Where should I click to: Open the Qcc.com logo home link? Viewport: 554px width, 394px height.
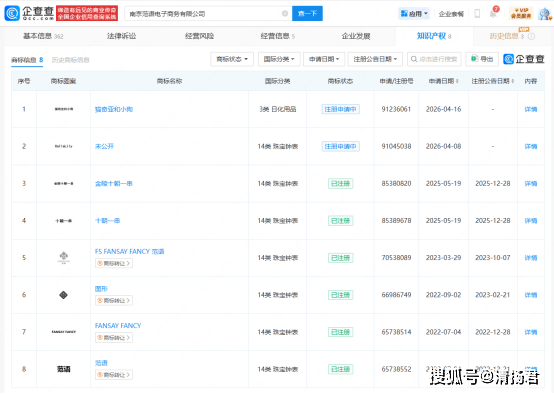pyautogui.click(x=29, y=13)
